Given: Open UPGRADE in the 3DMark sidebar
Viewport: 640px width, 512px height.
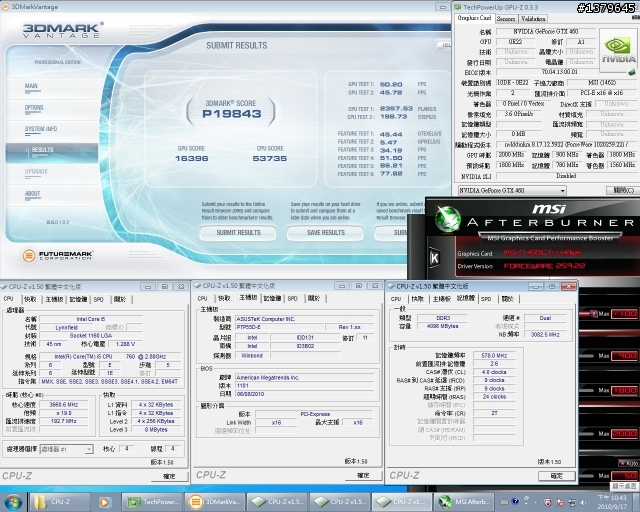Looking at the screenshot, I should [x=36, y=171].
